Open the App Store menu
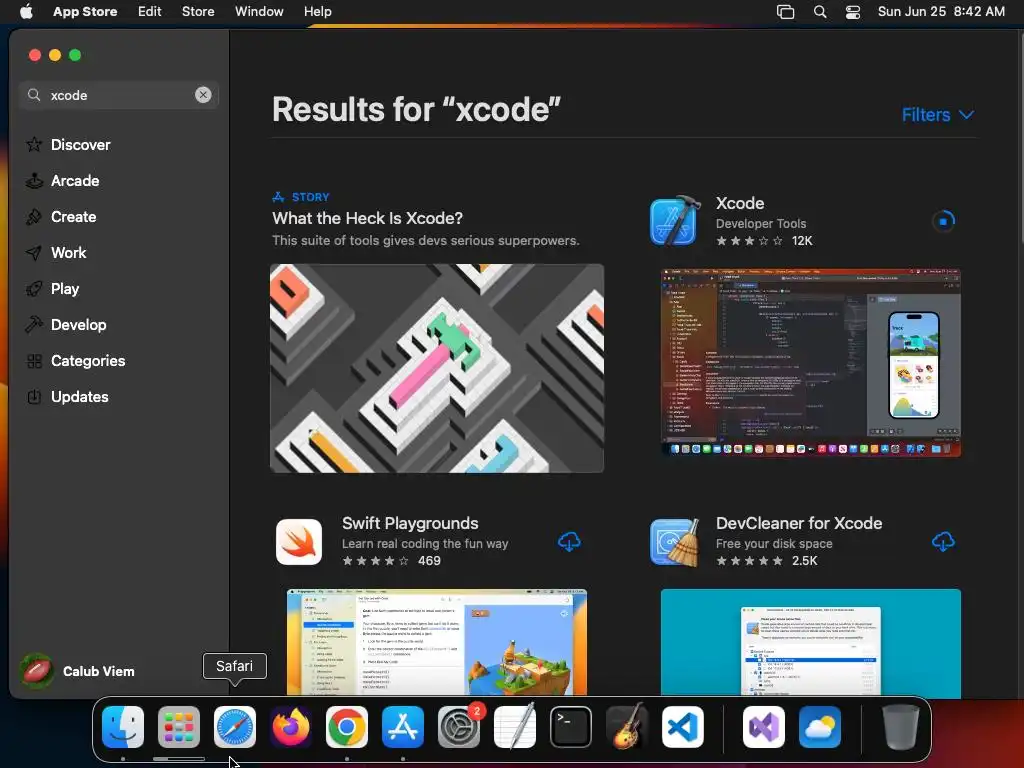Viewport: 1024px width, 768px height. pos(85,12)
